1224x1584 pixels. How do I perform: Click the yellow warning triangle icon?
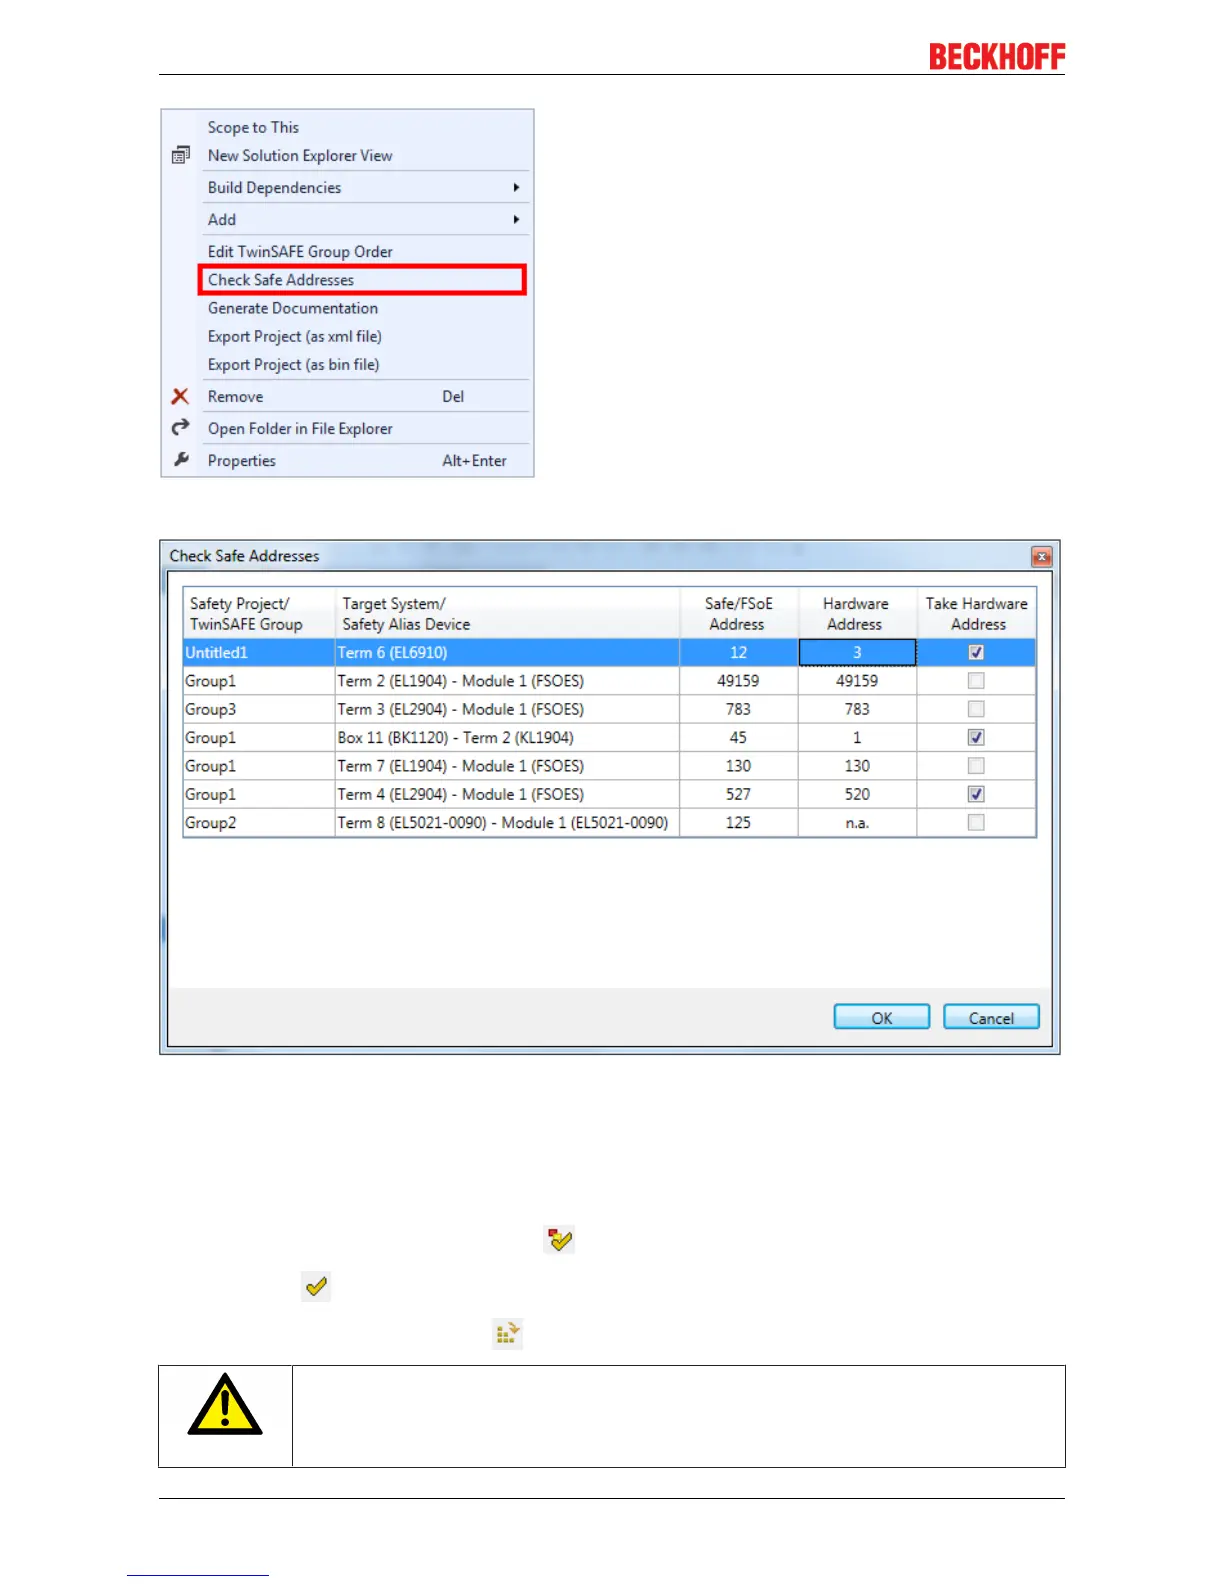225,1404
